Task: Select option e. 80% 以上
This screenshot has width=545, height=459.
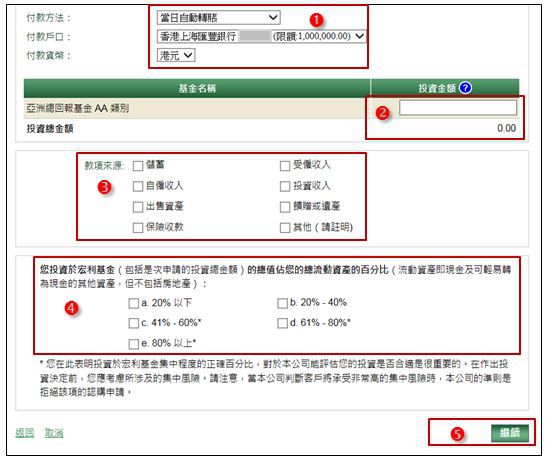Action: [133, 344]
